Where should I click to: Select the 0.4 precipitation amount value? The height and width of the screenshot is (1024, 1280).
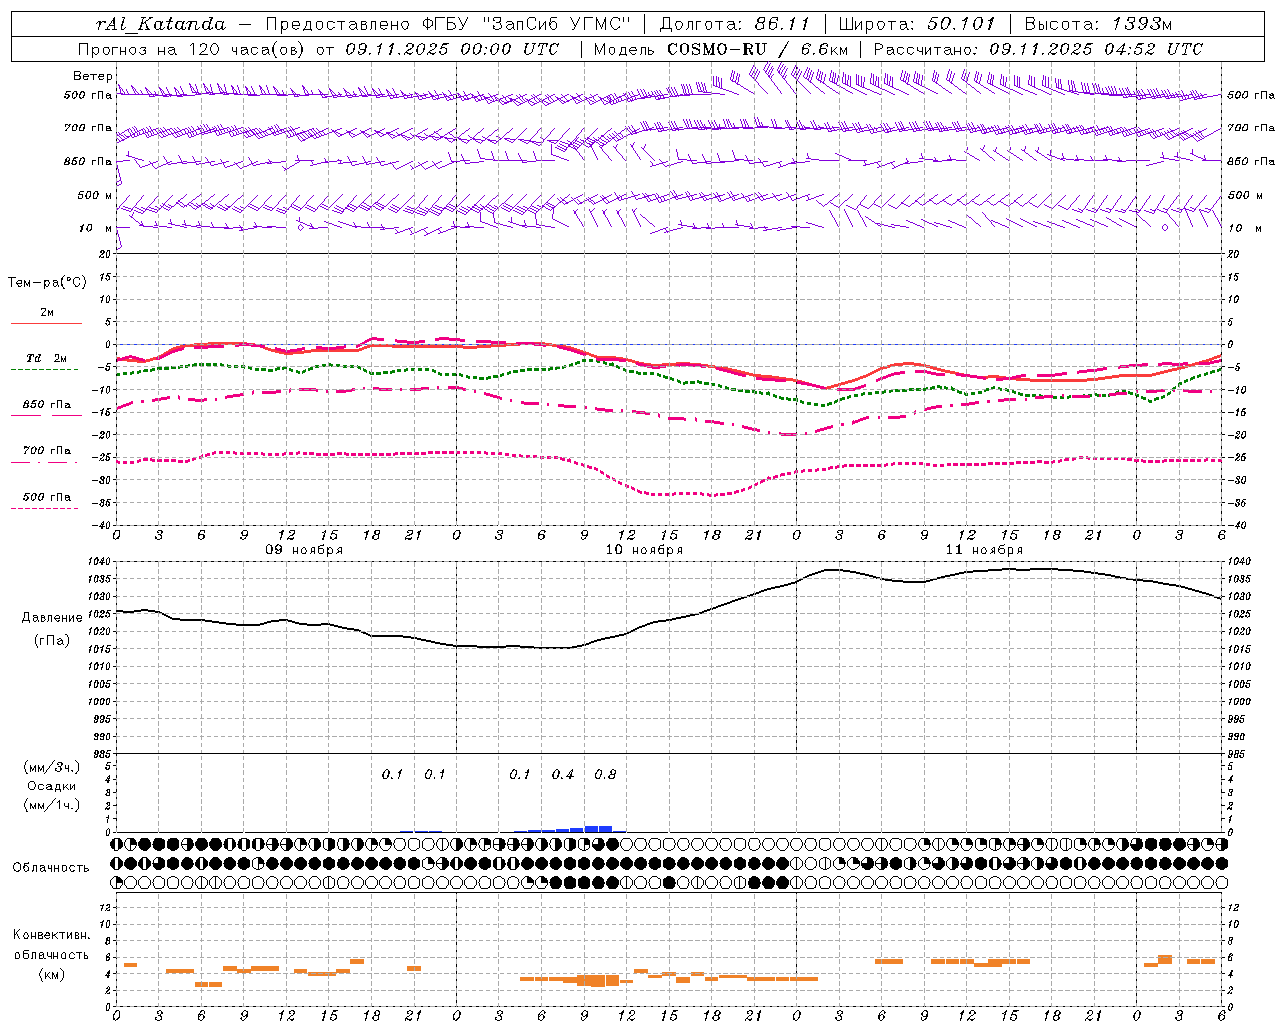click(563, 775)
